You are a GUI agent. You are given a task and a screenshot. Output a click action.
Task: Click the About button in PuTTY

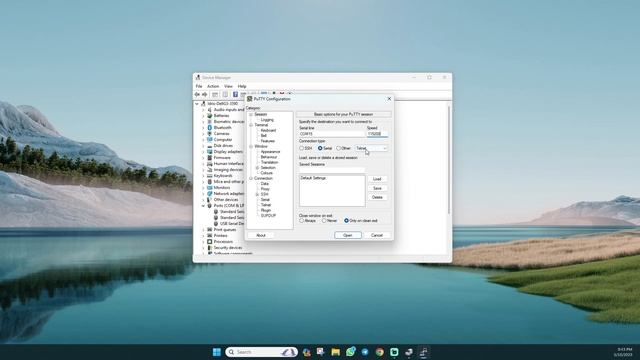click(x=261, y=235)
